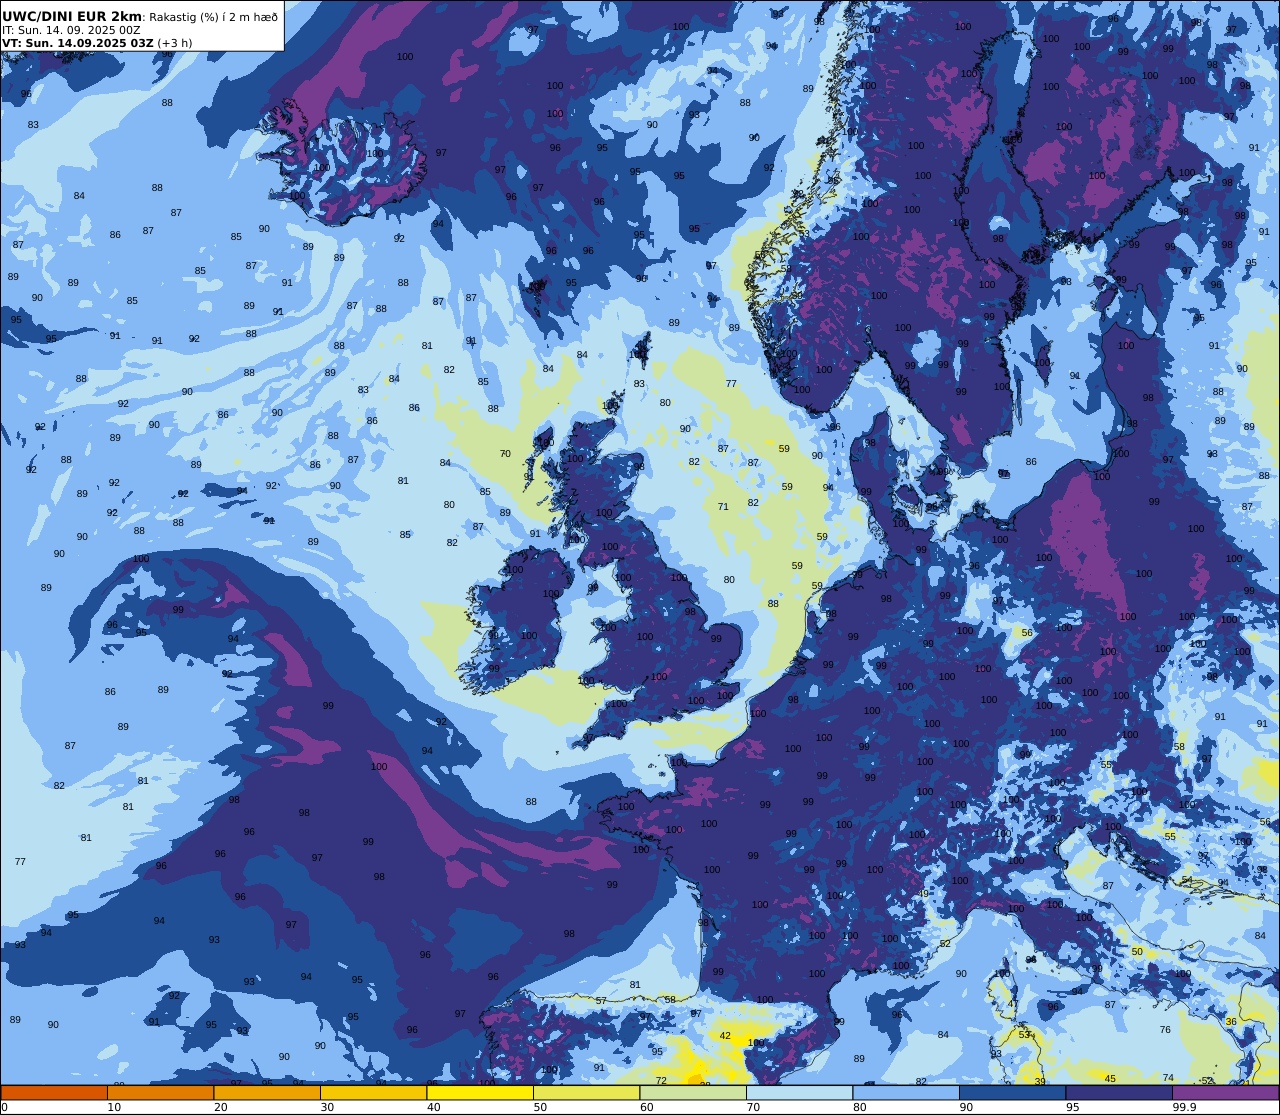
Task: Click legend tick label '10'
Action: tap(114, 1107)
